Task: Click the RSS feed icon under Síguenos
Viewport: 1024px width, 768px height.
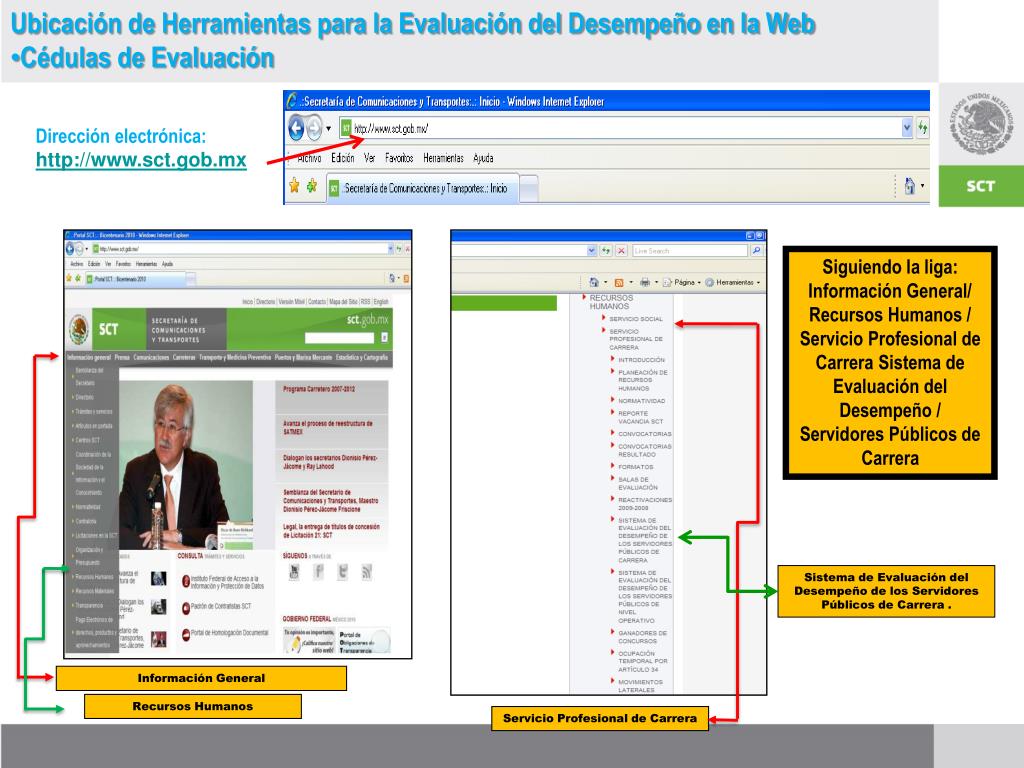Action: 366,572
